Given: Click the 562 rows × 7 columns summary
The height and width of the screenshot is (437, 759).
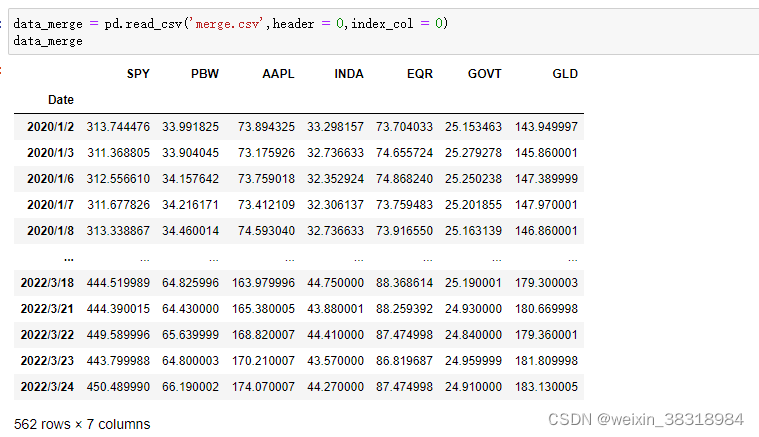Looking at the screenshot, I should 82,424.
